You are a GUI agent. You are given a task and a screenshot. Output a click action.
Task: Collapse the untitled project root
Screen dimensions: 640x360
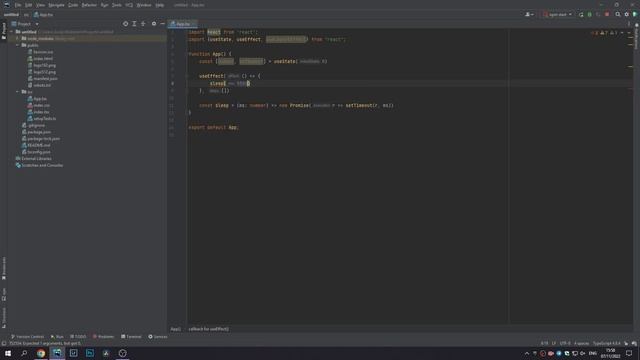[12, 32]
